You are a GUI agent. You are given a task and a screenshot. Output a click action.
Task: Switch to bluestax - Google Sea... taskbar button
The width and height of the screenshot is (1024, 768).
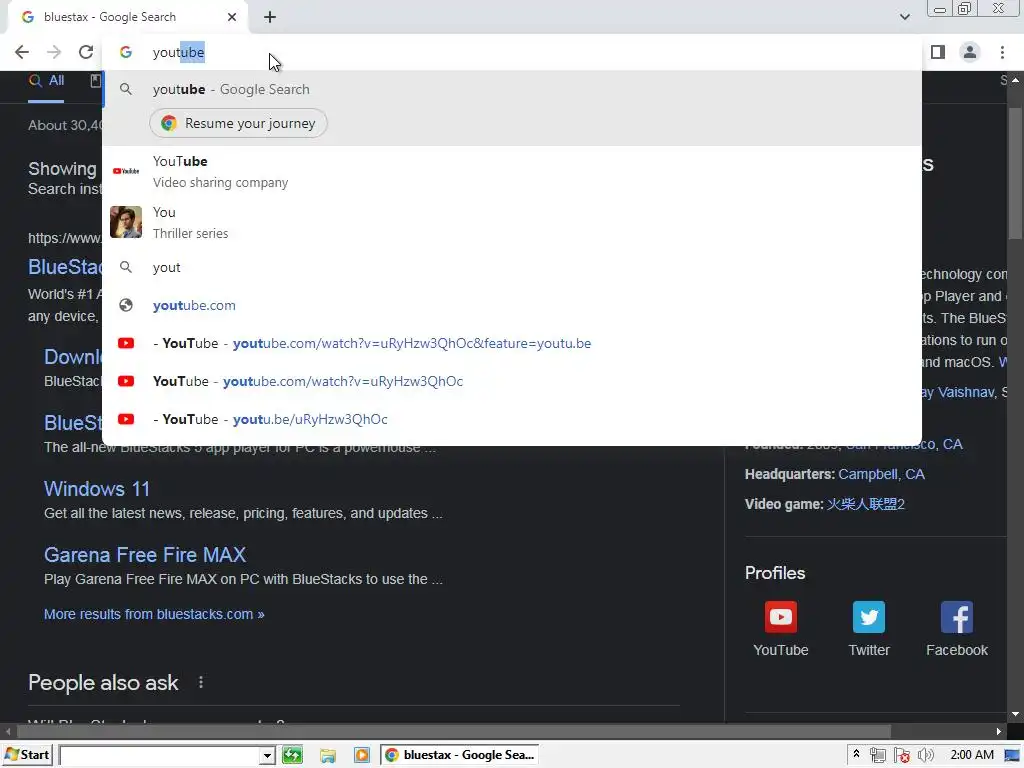(x=460, y=755)
